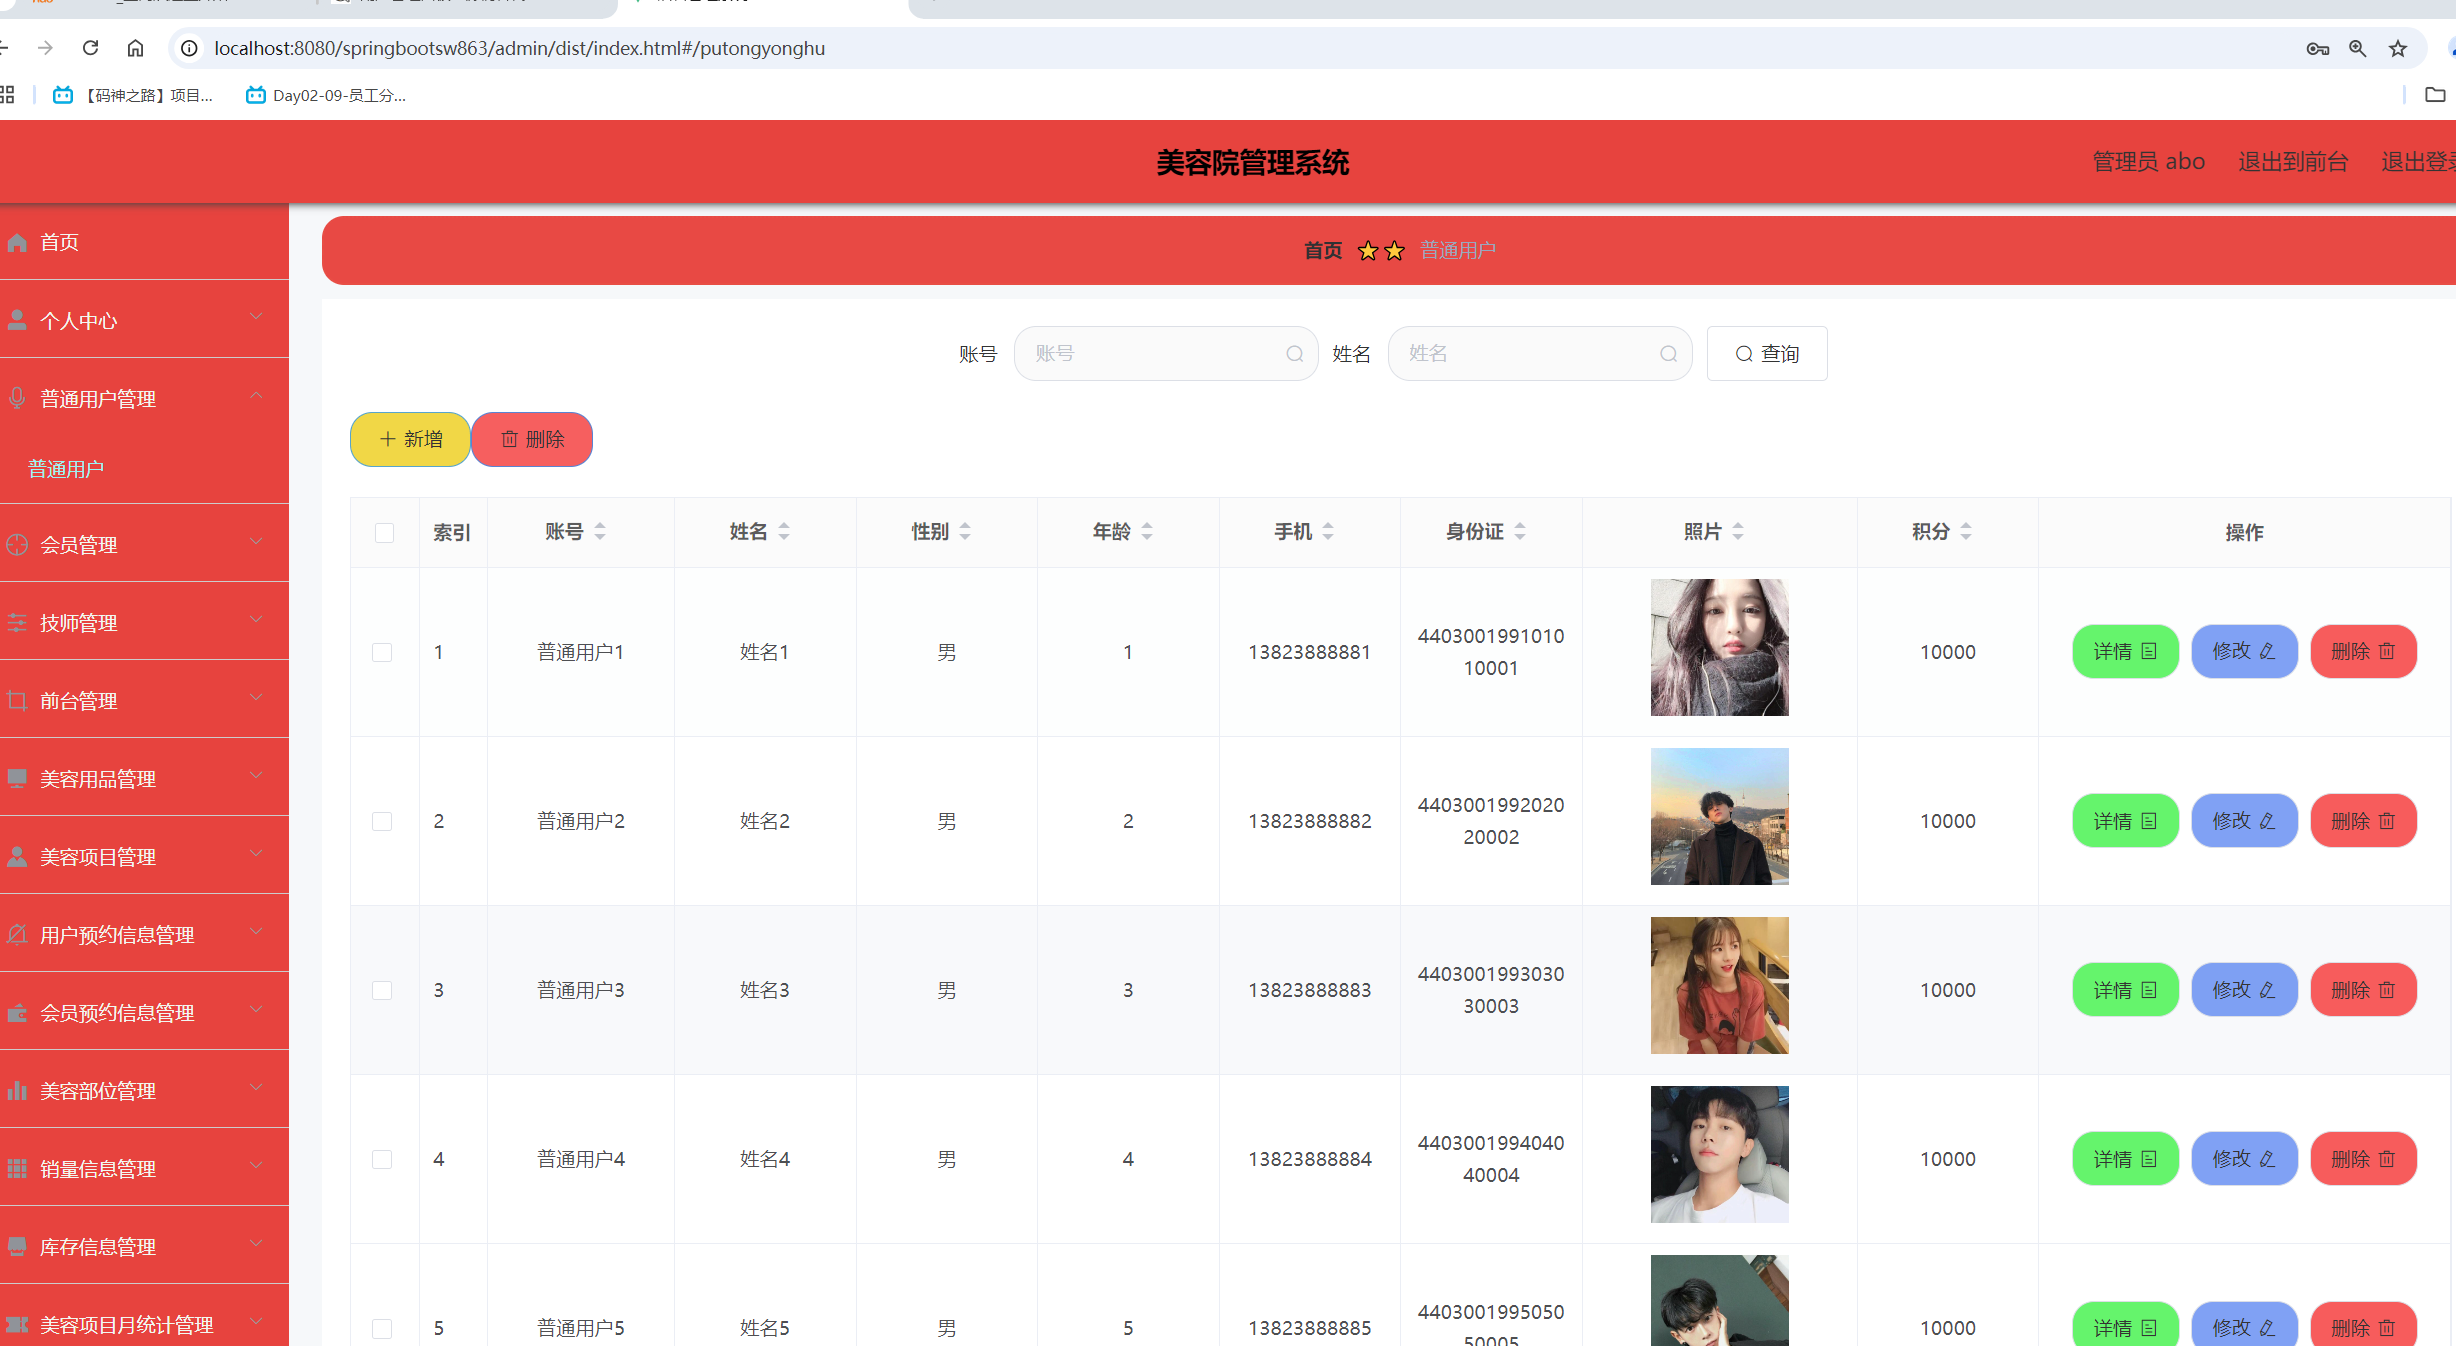This screenshot has height=1346, width=2456.
Task: Click the browser forward arrow
Action: pyautogui.click(x=45, y=48)
